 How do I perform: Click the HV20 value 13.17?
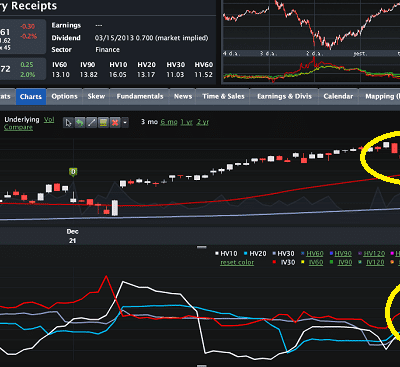[x=146, y=75]
